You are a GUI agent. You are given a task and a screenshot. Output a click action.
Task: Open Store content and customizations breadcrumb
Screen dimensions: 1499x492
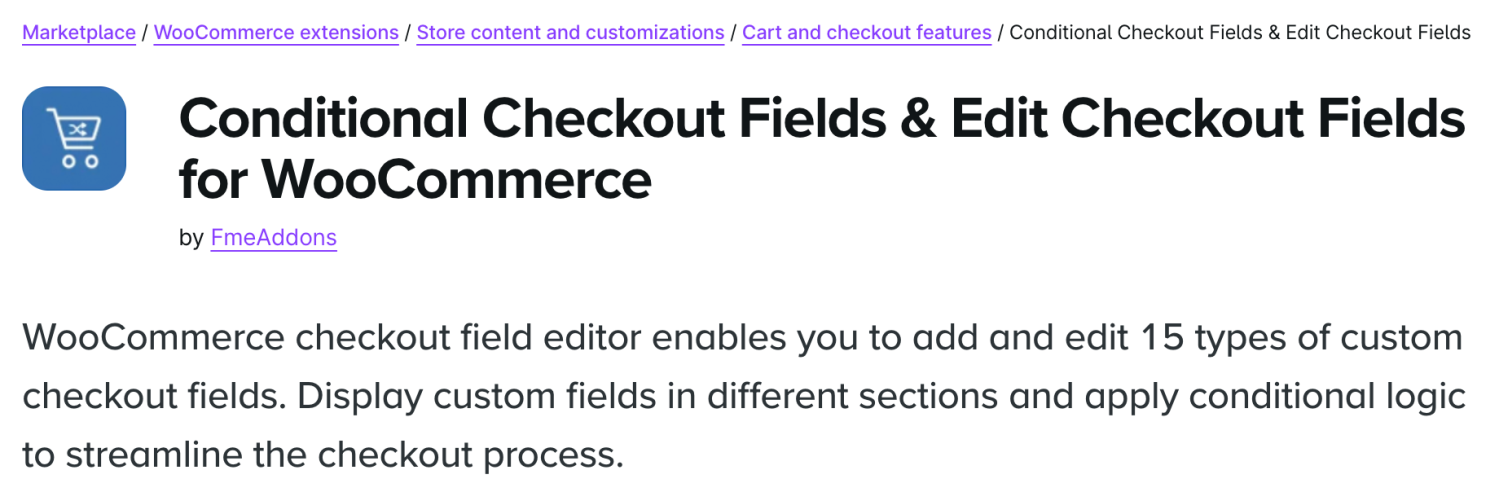(x=570, y=32)
